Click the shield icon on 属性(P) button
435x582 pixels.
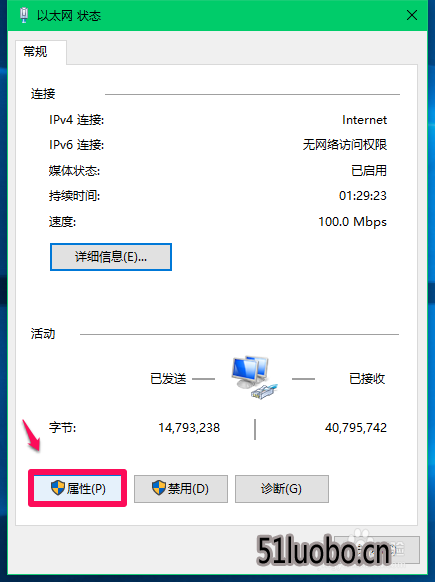click(x=58, y=488)
